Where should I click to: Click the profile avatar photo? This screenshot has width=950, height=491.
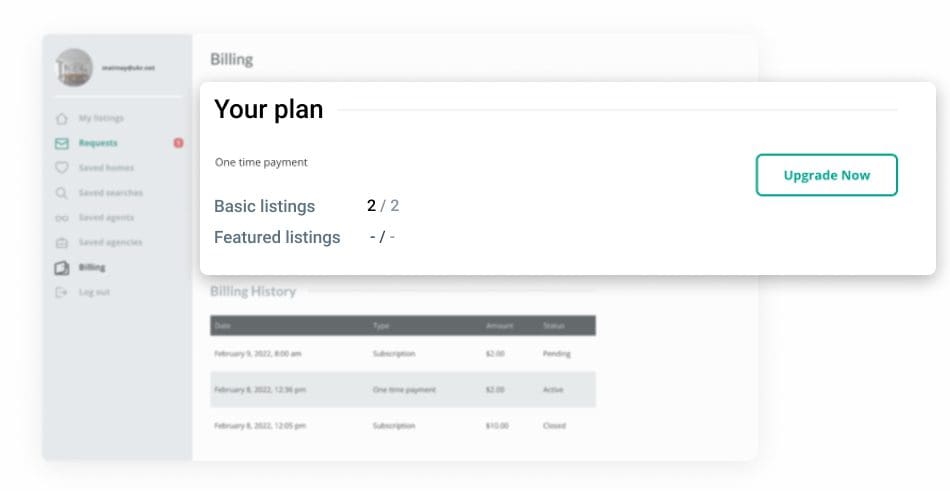[x=74, y=67]
